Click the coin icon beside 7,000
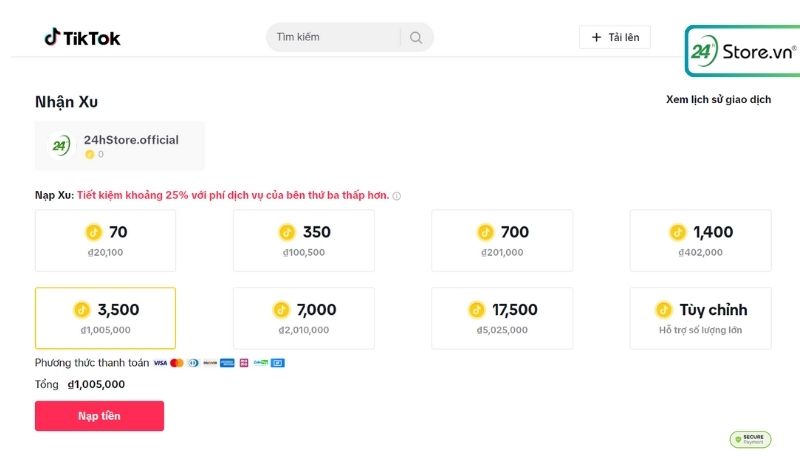The height and width of the screenshot is (457, 800). (281, 310)
